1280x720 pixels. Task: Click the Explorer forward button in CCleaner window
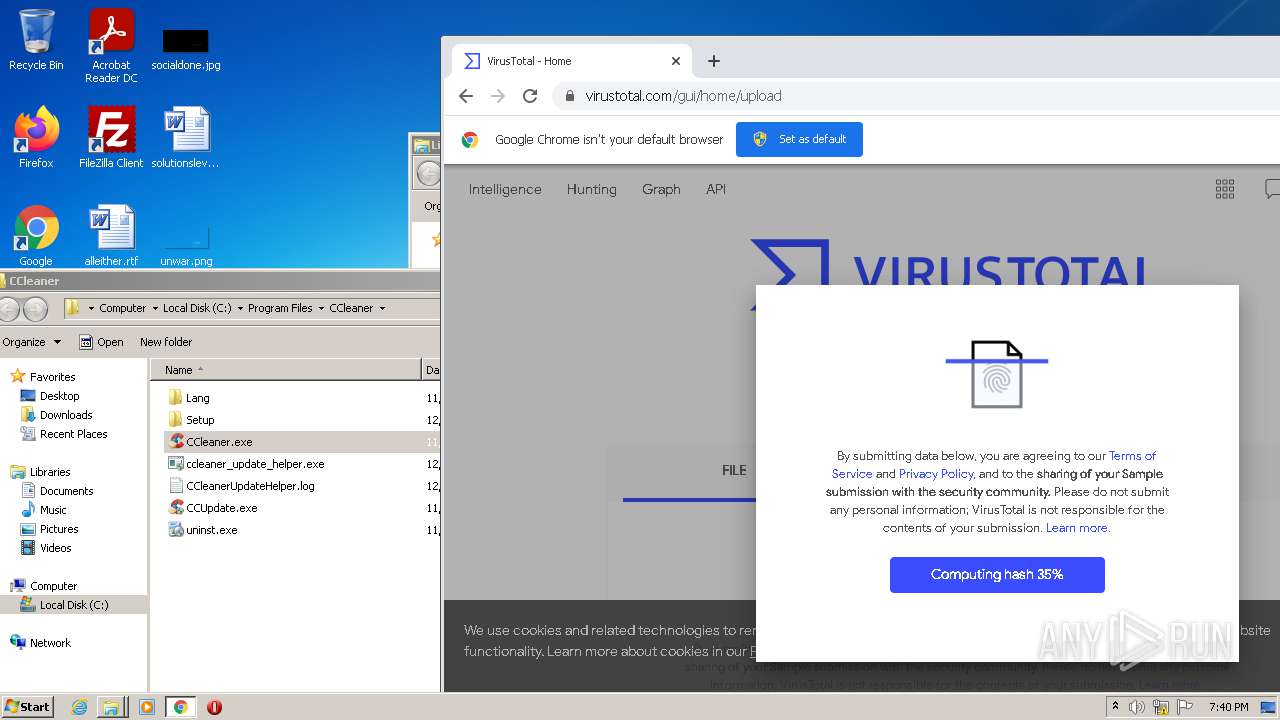click(35, 309)
